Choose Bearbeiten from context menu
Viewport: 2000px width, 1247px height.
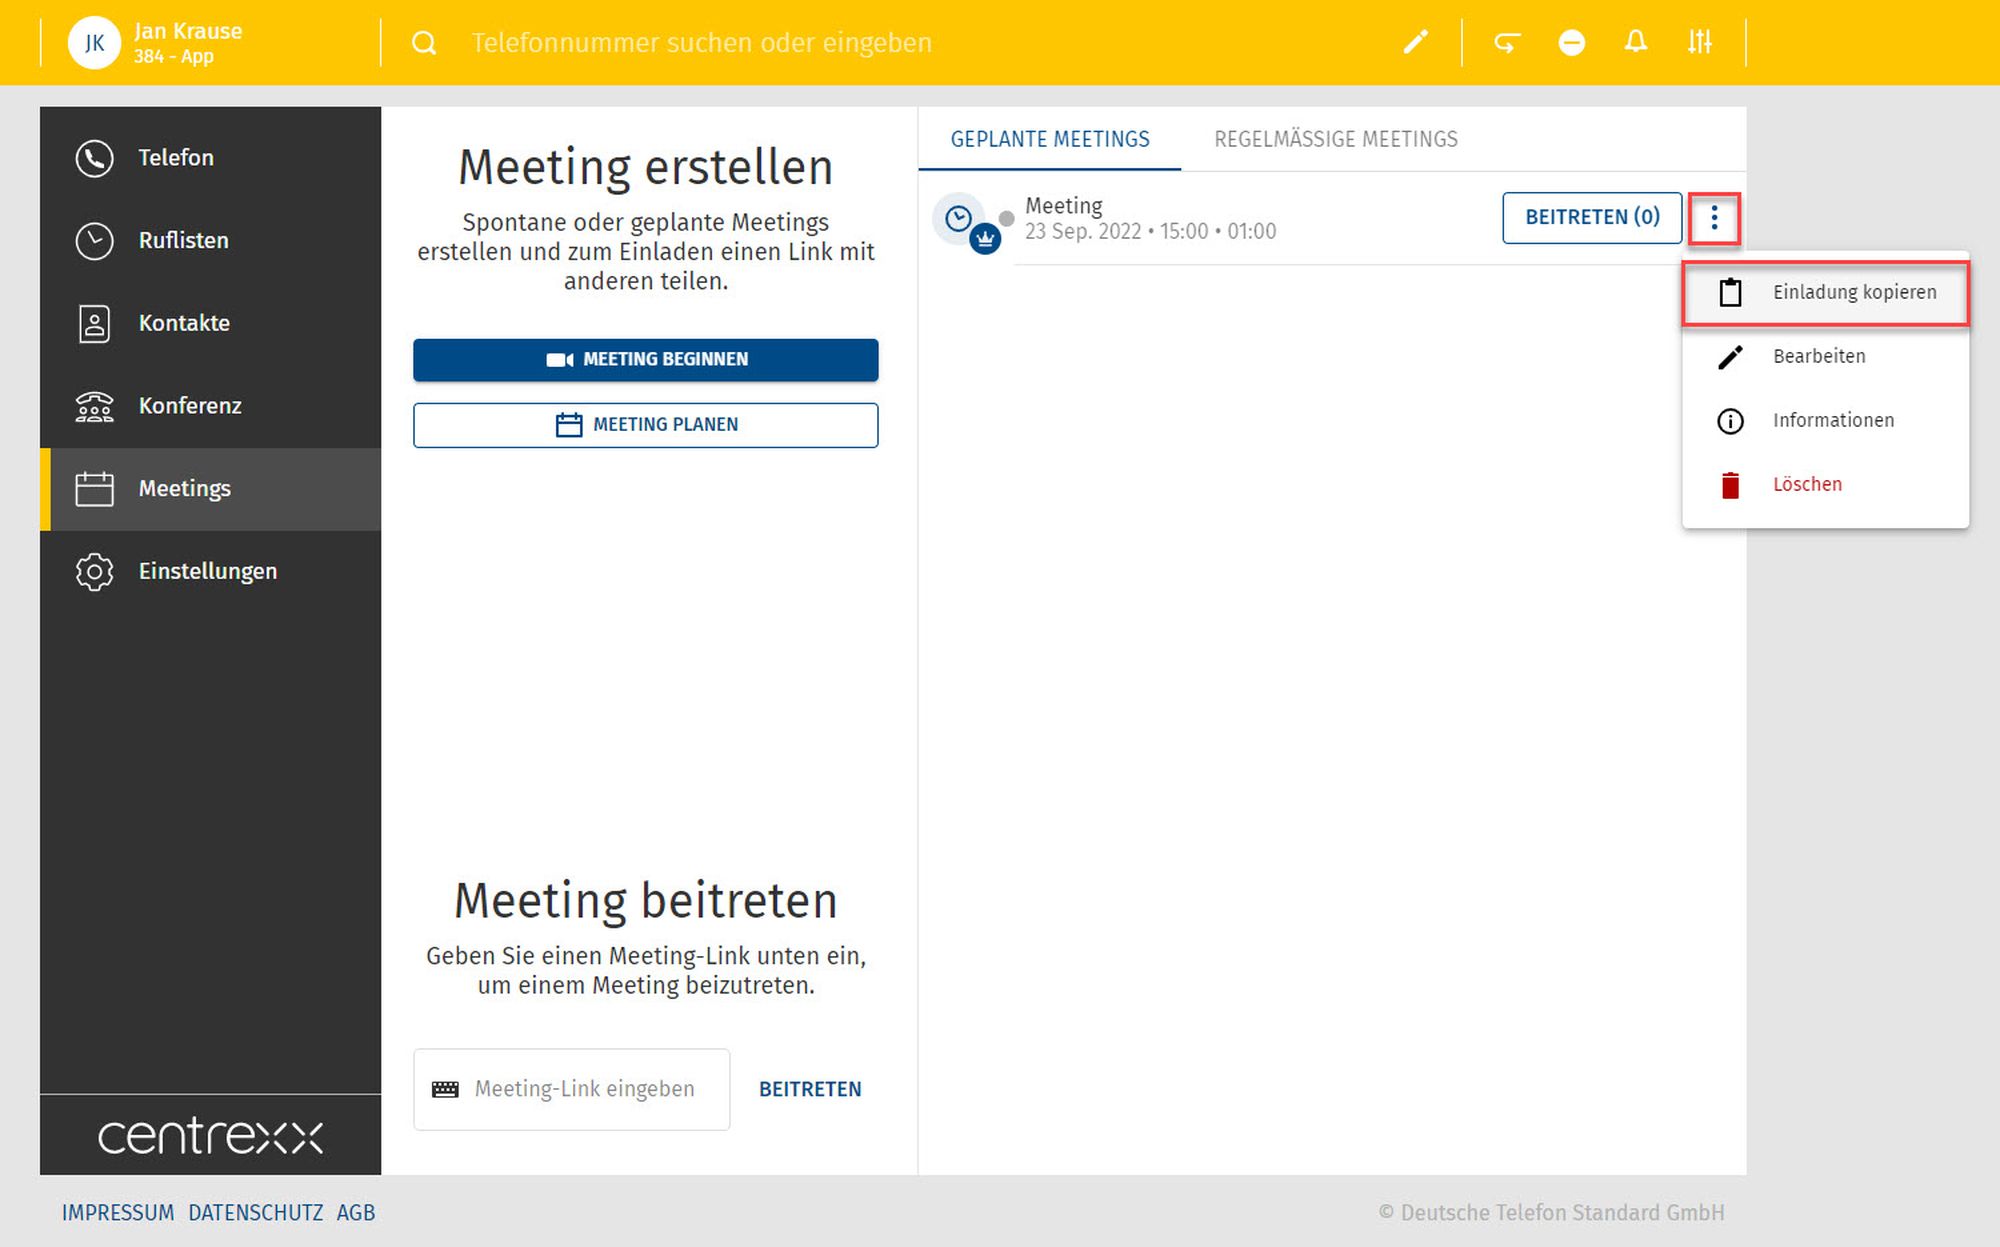[1818, 357]
